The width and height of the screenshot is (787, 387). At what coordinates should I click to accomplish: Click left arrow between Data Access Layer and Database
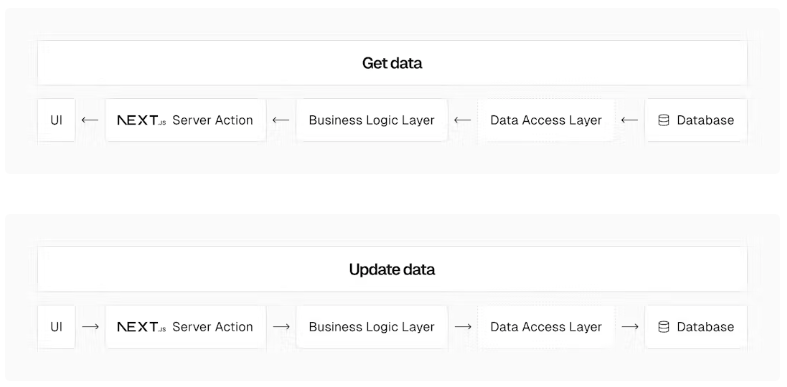pos(629,120)
